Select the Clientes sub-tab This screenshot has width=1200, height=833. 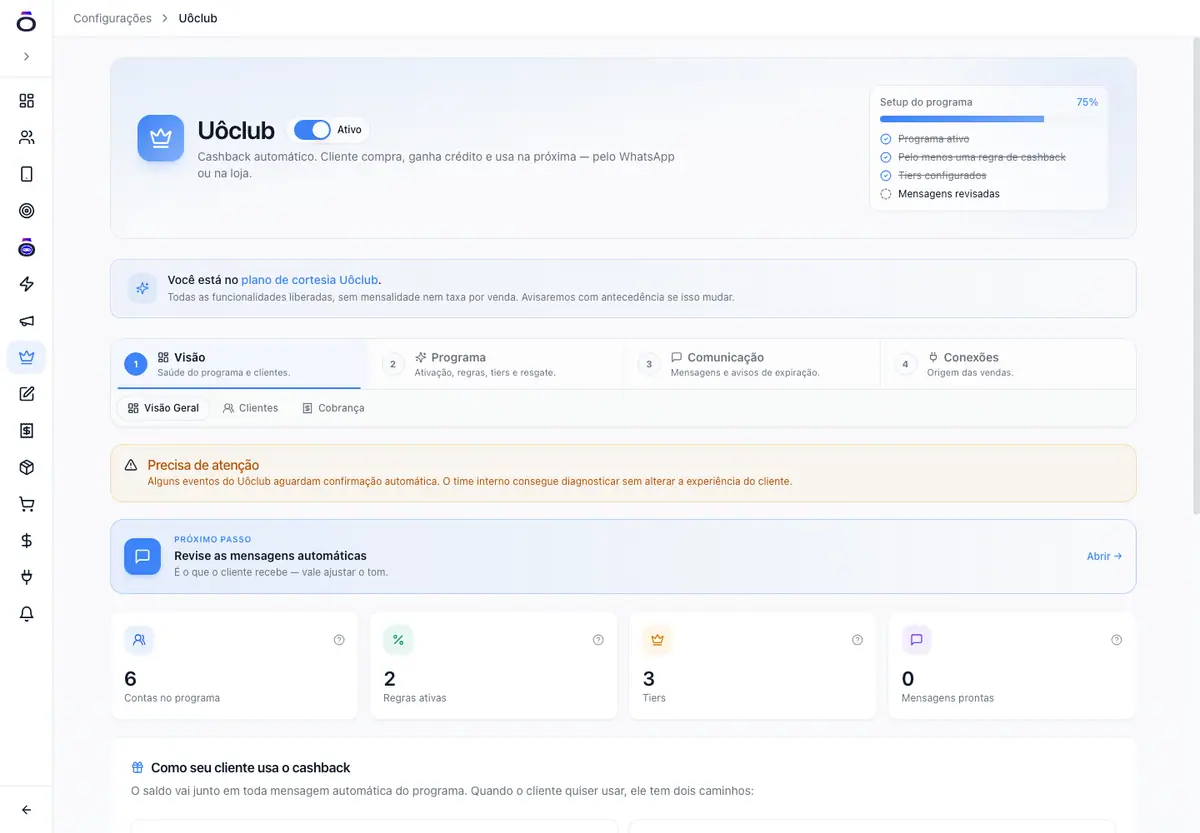[x=250, y=408]
